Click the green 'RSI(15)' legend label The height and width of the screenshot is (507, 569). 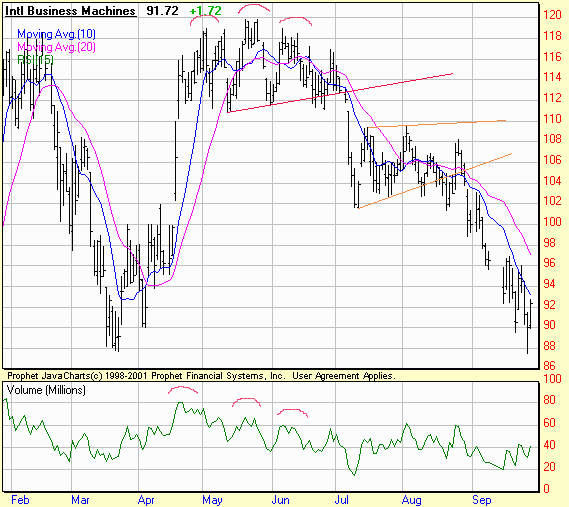tap(36, 59)
